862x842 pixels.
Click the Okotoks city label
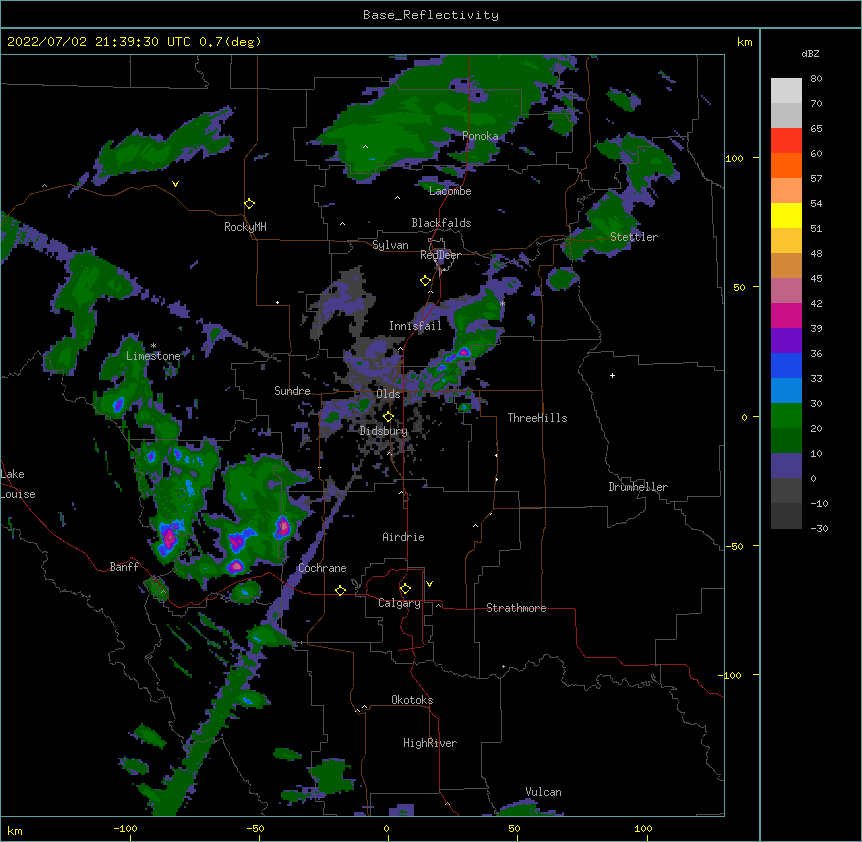tap(412, 700)
